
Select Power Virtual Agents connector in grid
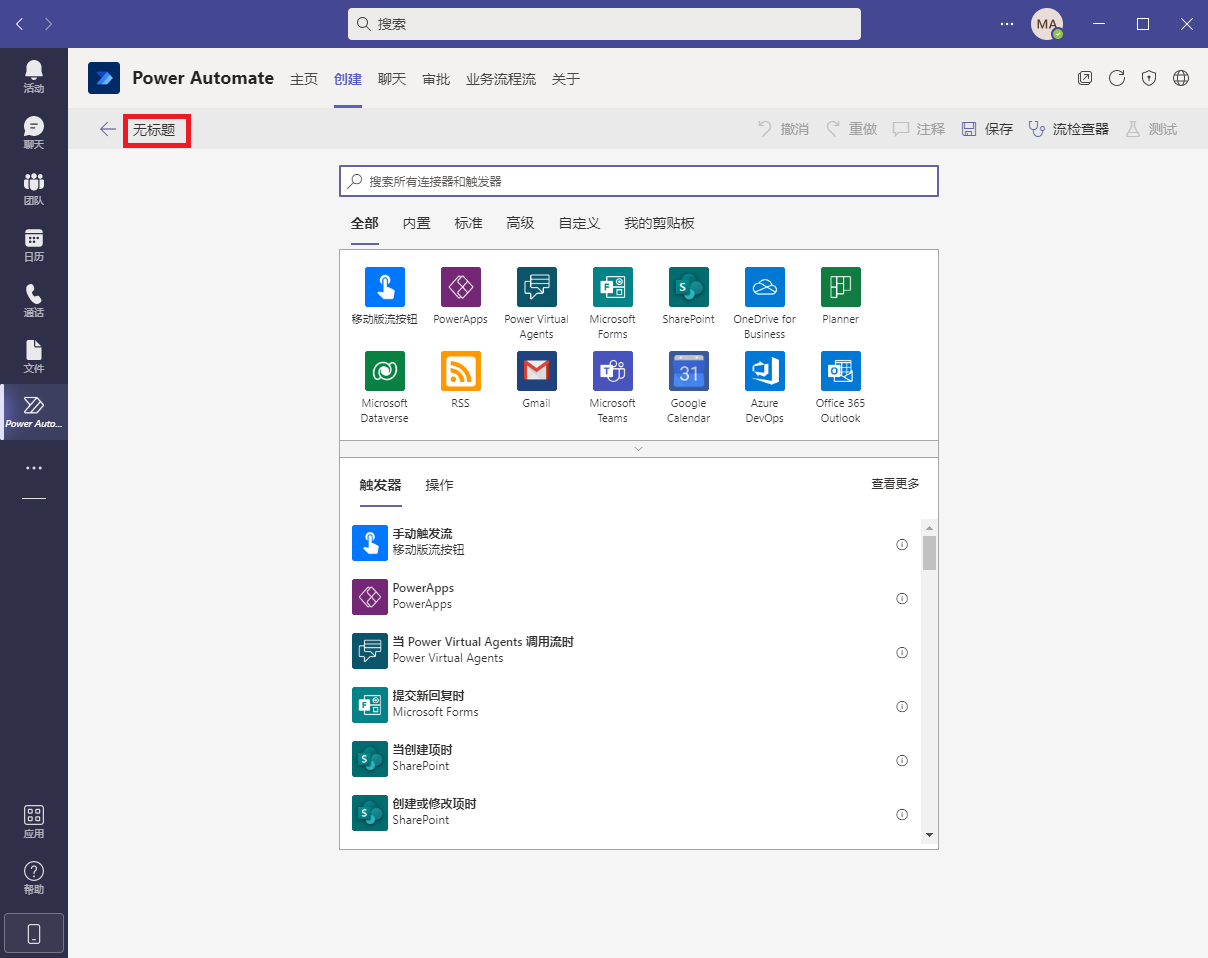(537, 287)
